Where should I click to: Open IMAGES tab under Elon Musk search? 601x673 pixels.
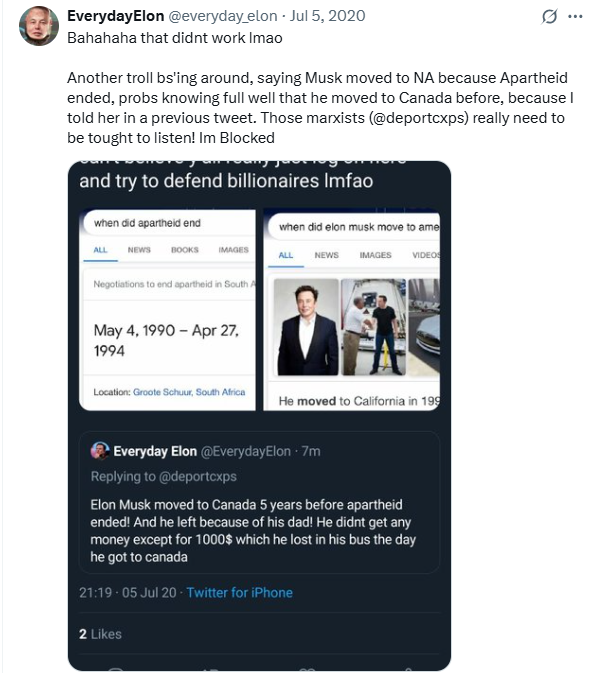(375, 255)
